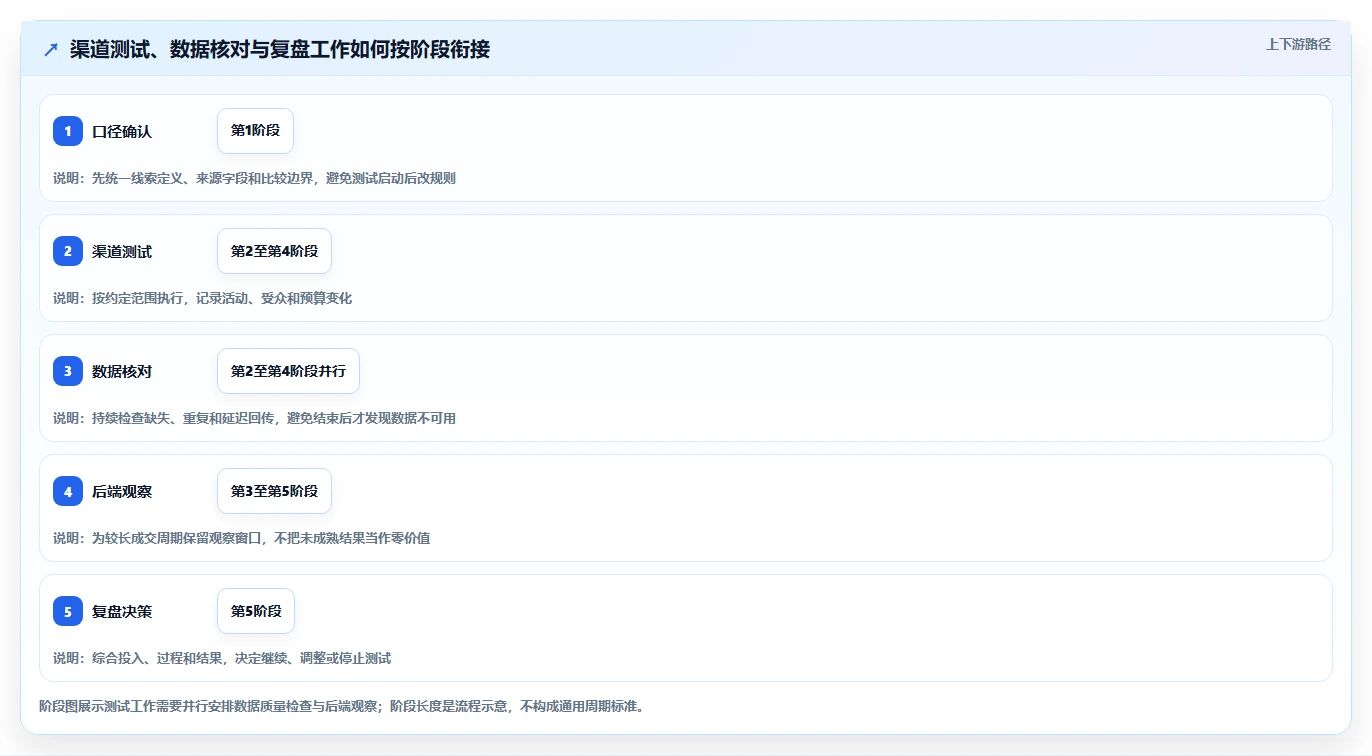The image size is (1372, 756).
Task: Click the 数据核对 step title
Action: [122, 372]
